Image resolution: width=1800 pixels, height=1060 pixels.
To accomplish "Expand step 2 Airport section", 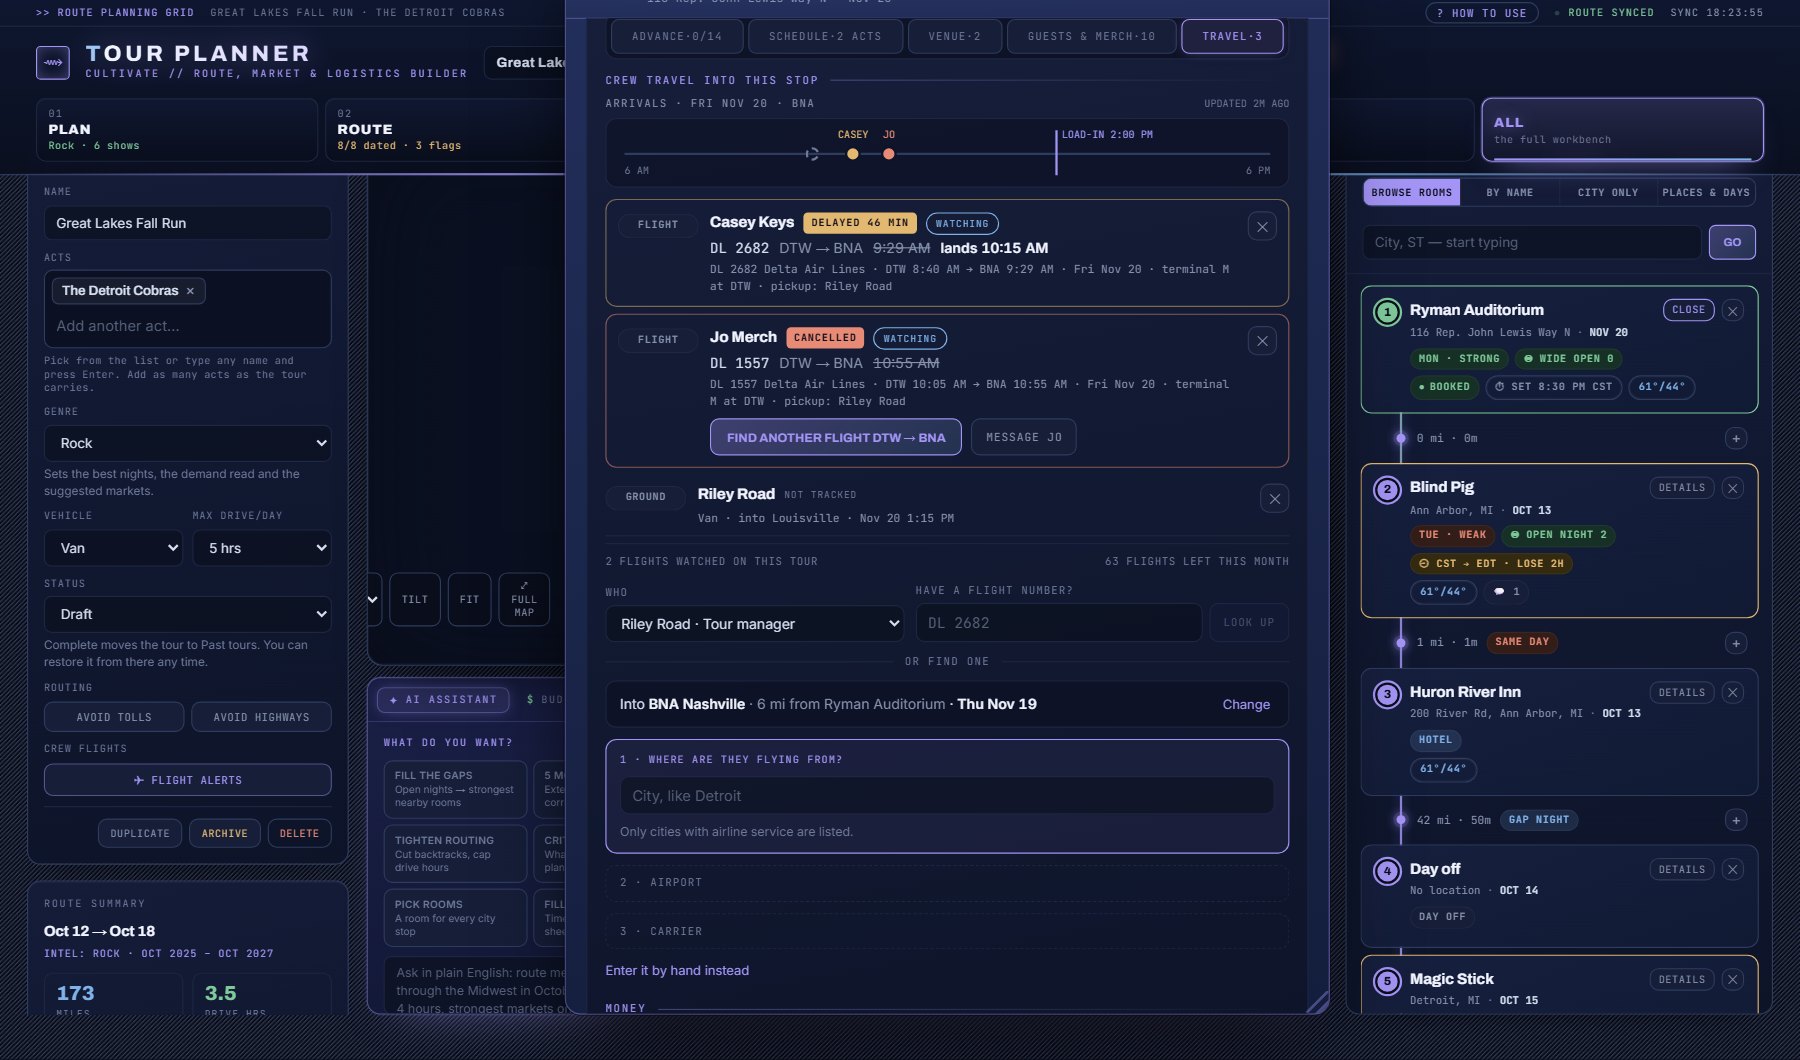I will pos(946,882).
